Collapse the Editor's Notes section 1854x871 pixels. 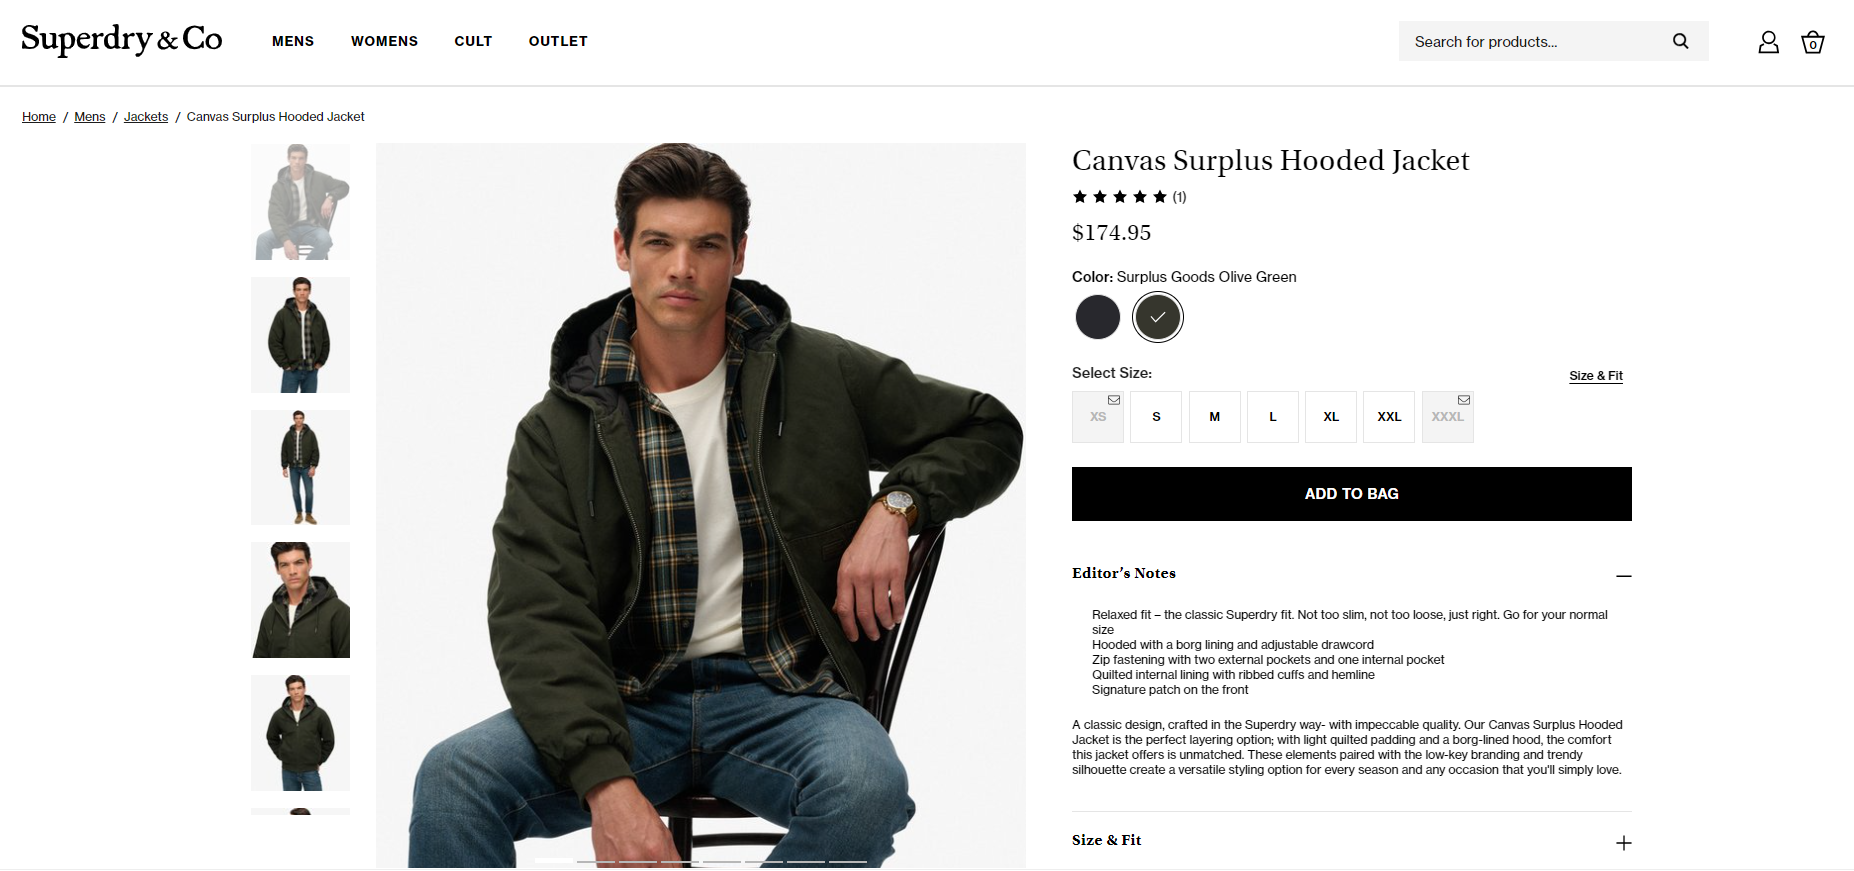coord(1623,576)
